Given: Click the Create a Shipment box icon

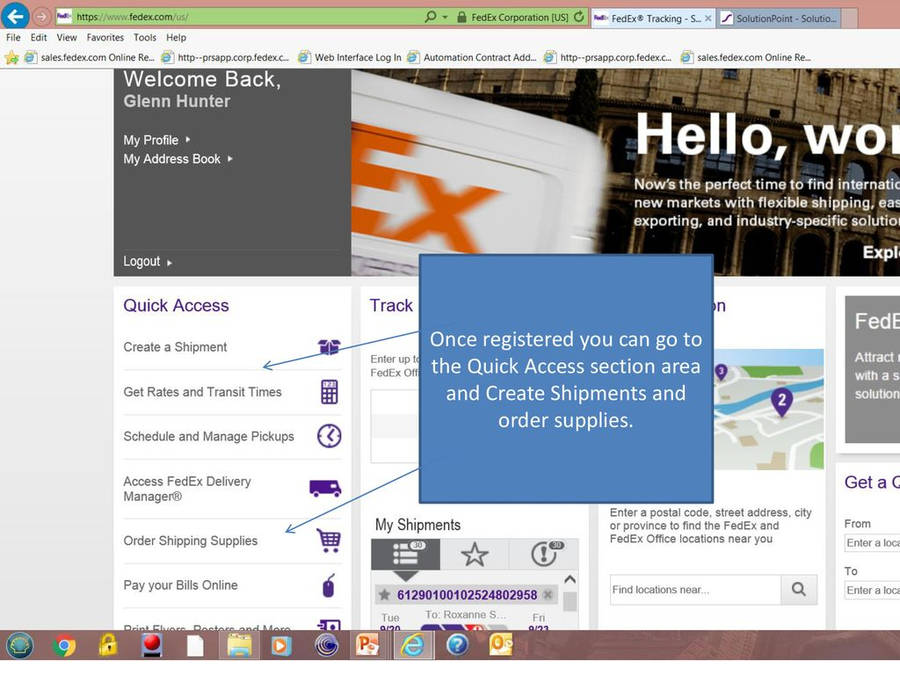Looking at the screenshot, I should tap(329, 347).
